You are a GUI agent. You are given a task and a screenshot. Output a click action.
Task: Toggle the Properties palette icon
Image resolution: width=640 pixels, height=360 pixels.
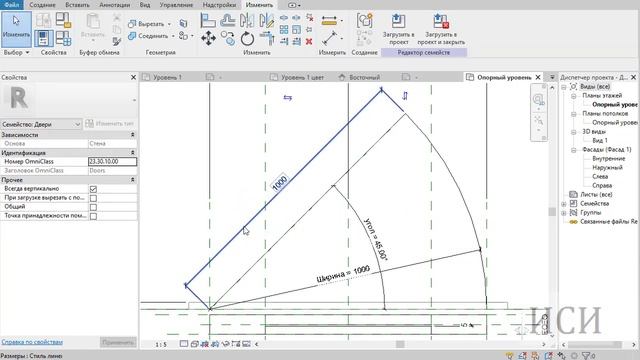pyautogui.click(x=43, y=38)
